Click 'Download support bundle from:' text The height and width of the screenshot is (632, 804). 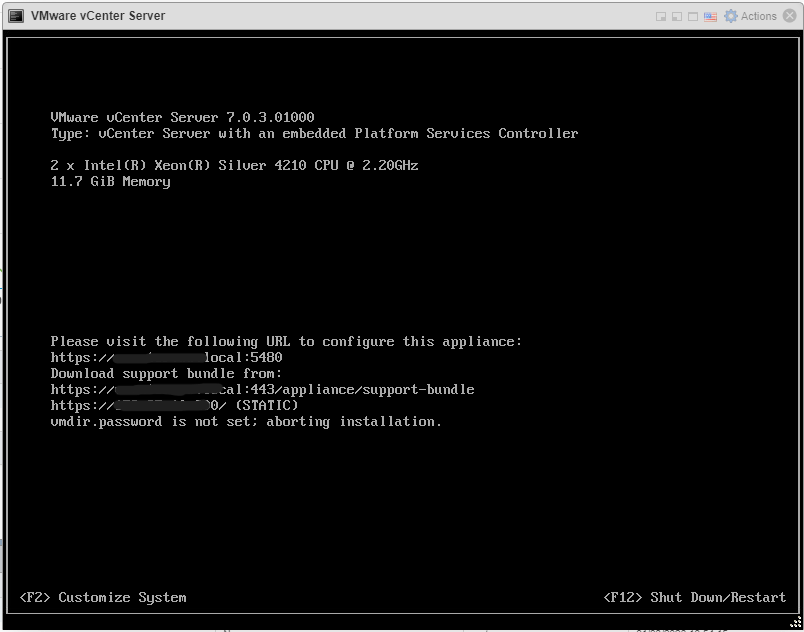(166, 373)
